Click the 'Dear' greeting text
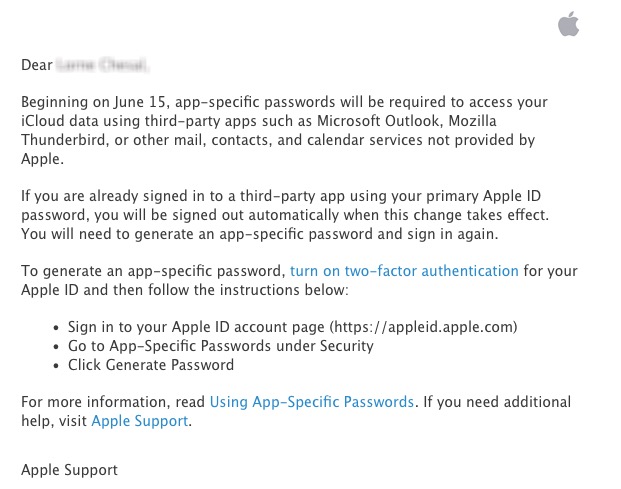 pyautogui.click(x=37, y=65)
